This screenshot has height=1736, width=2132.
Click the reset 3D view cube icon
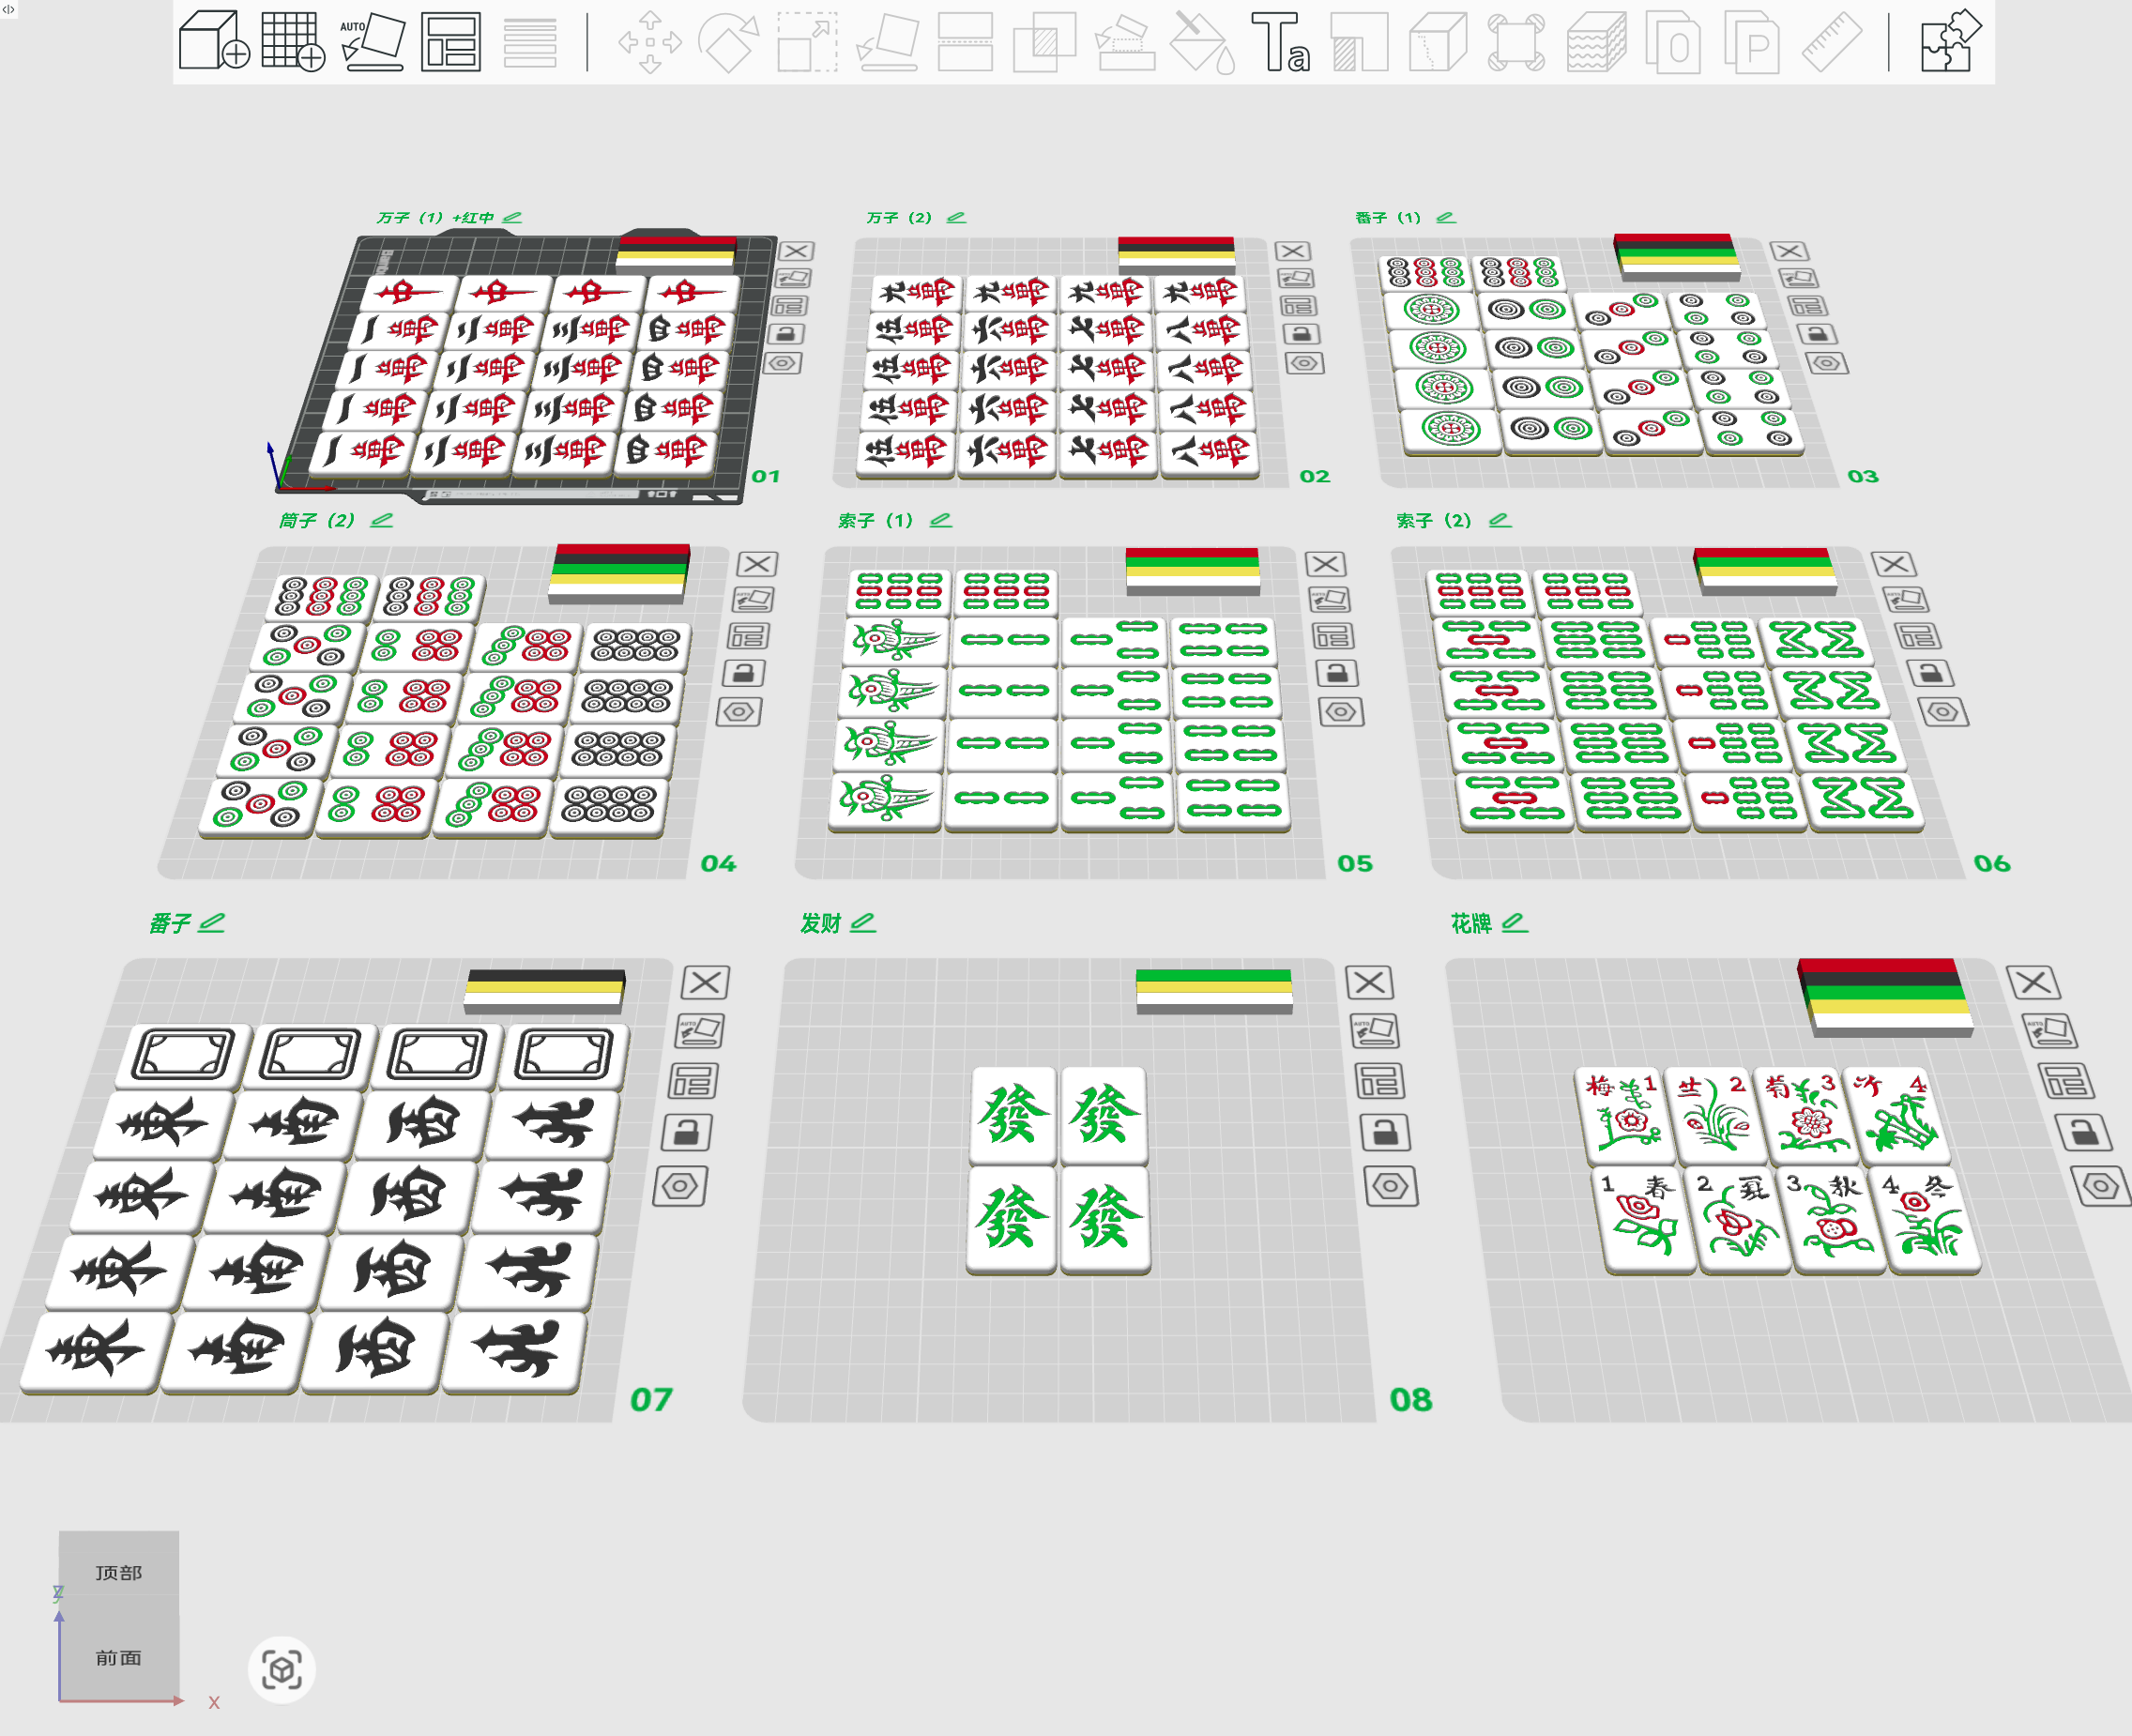click(x=282, y=1669)
